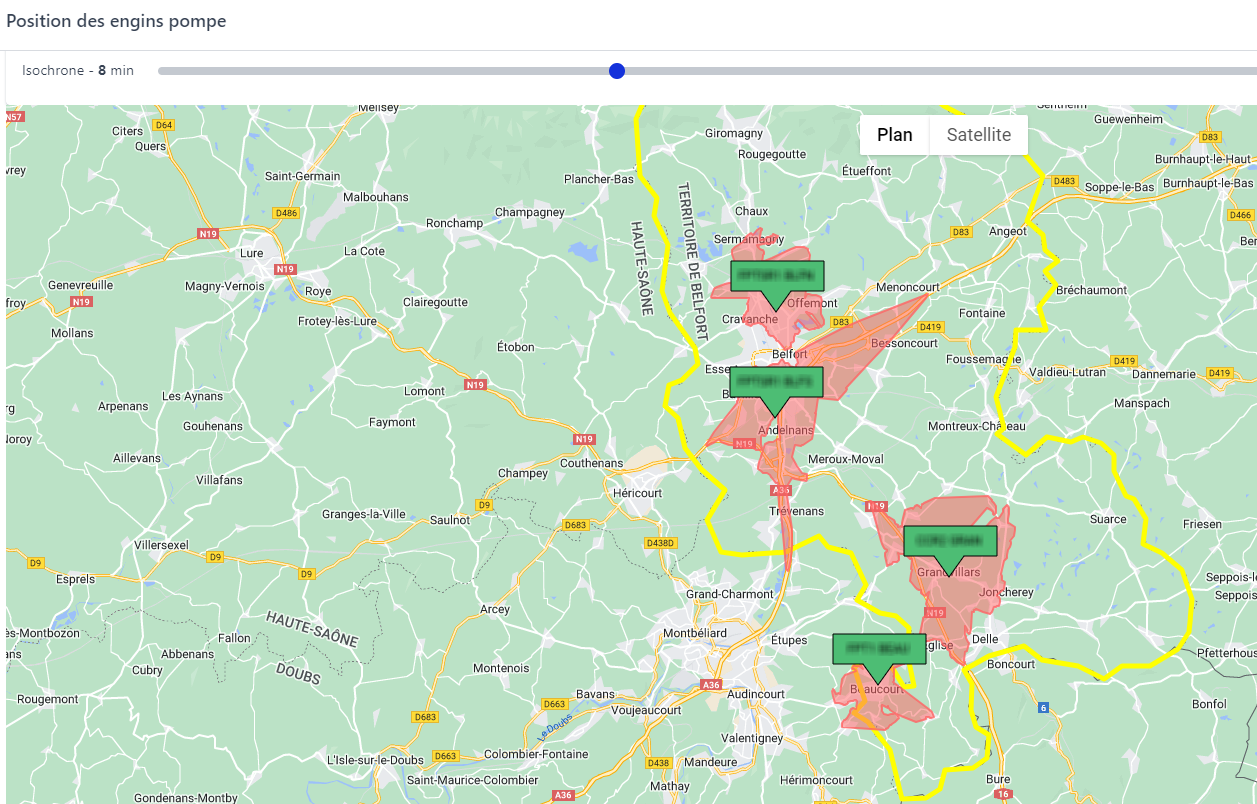Click the D438D road shield near Héricourt
1257x804 pixels.
click(x=661, y=543)
